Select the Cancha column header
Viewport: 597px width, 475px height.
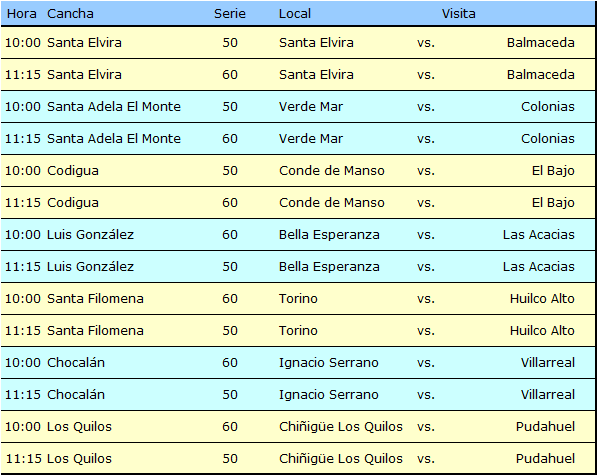pos(70,14)
